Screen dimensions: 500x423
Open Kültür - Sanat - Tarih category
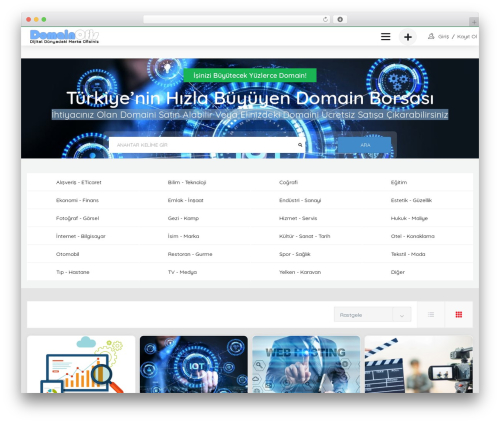tap(305, 236)
